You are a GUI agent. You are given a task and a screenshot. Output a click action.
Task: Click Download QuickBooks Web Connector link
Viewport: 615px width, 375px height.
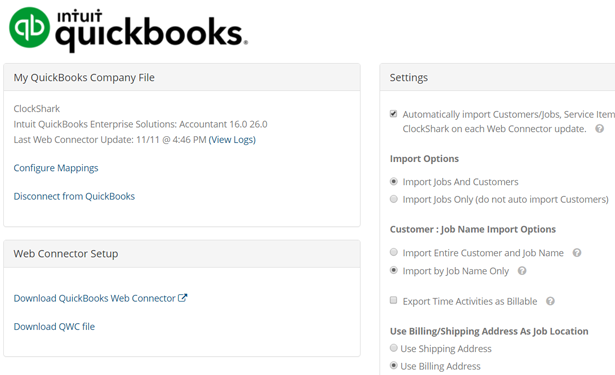(95, 298)
